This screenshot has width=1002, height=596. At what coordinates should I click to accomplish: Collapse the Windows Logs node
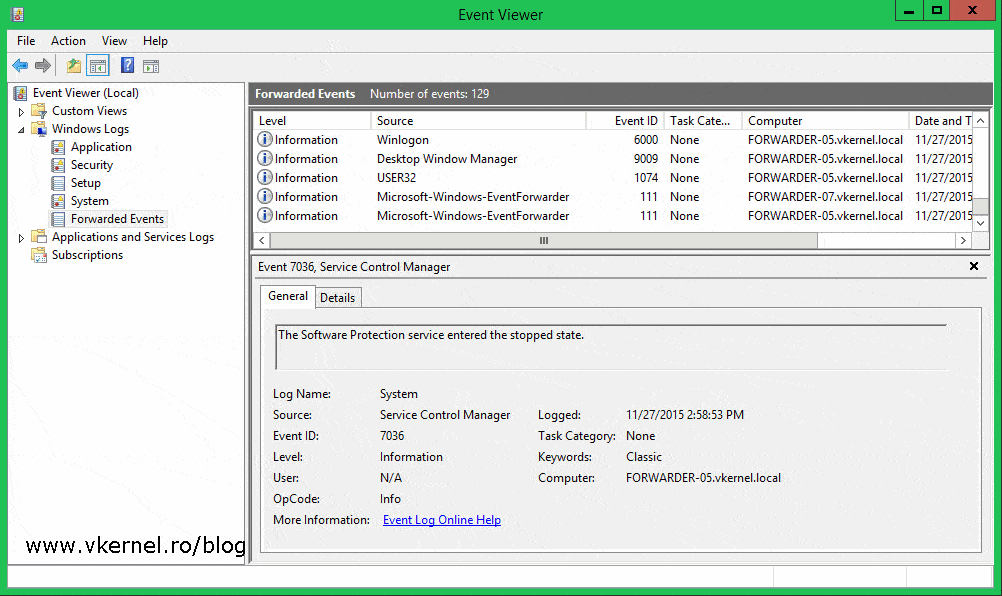point(19,128)
